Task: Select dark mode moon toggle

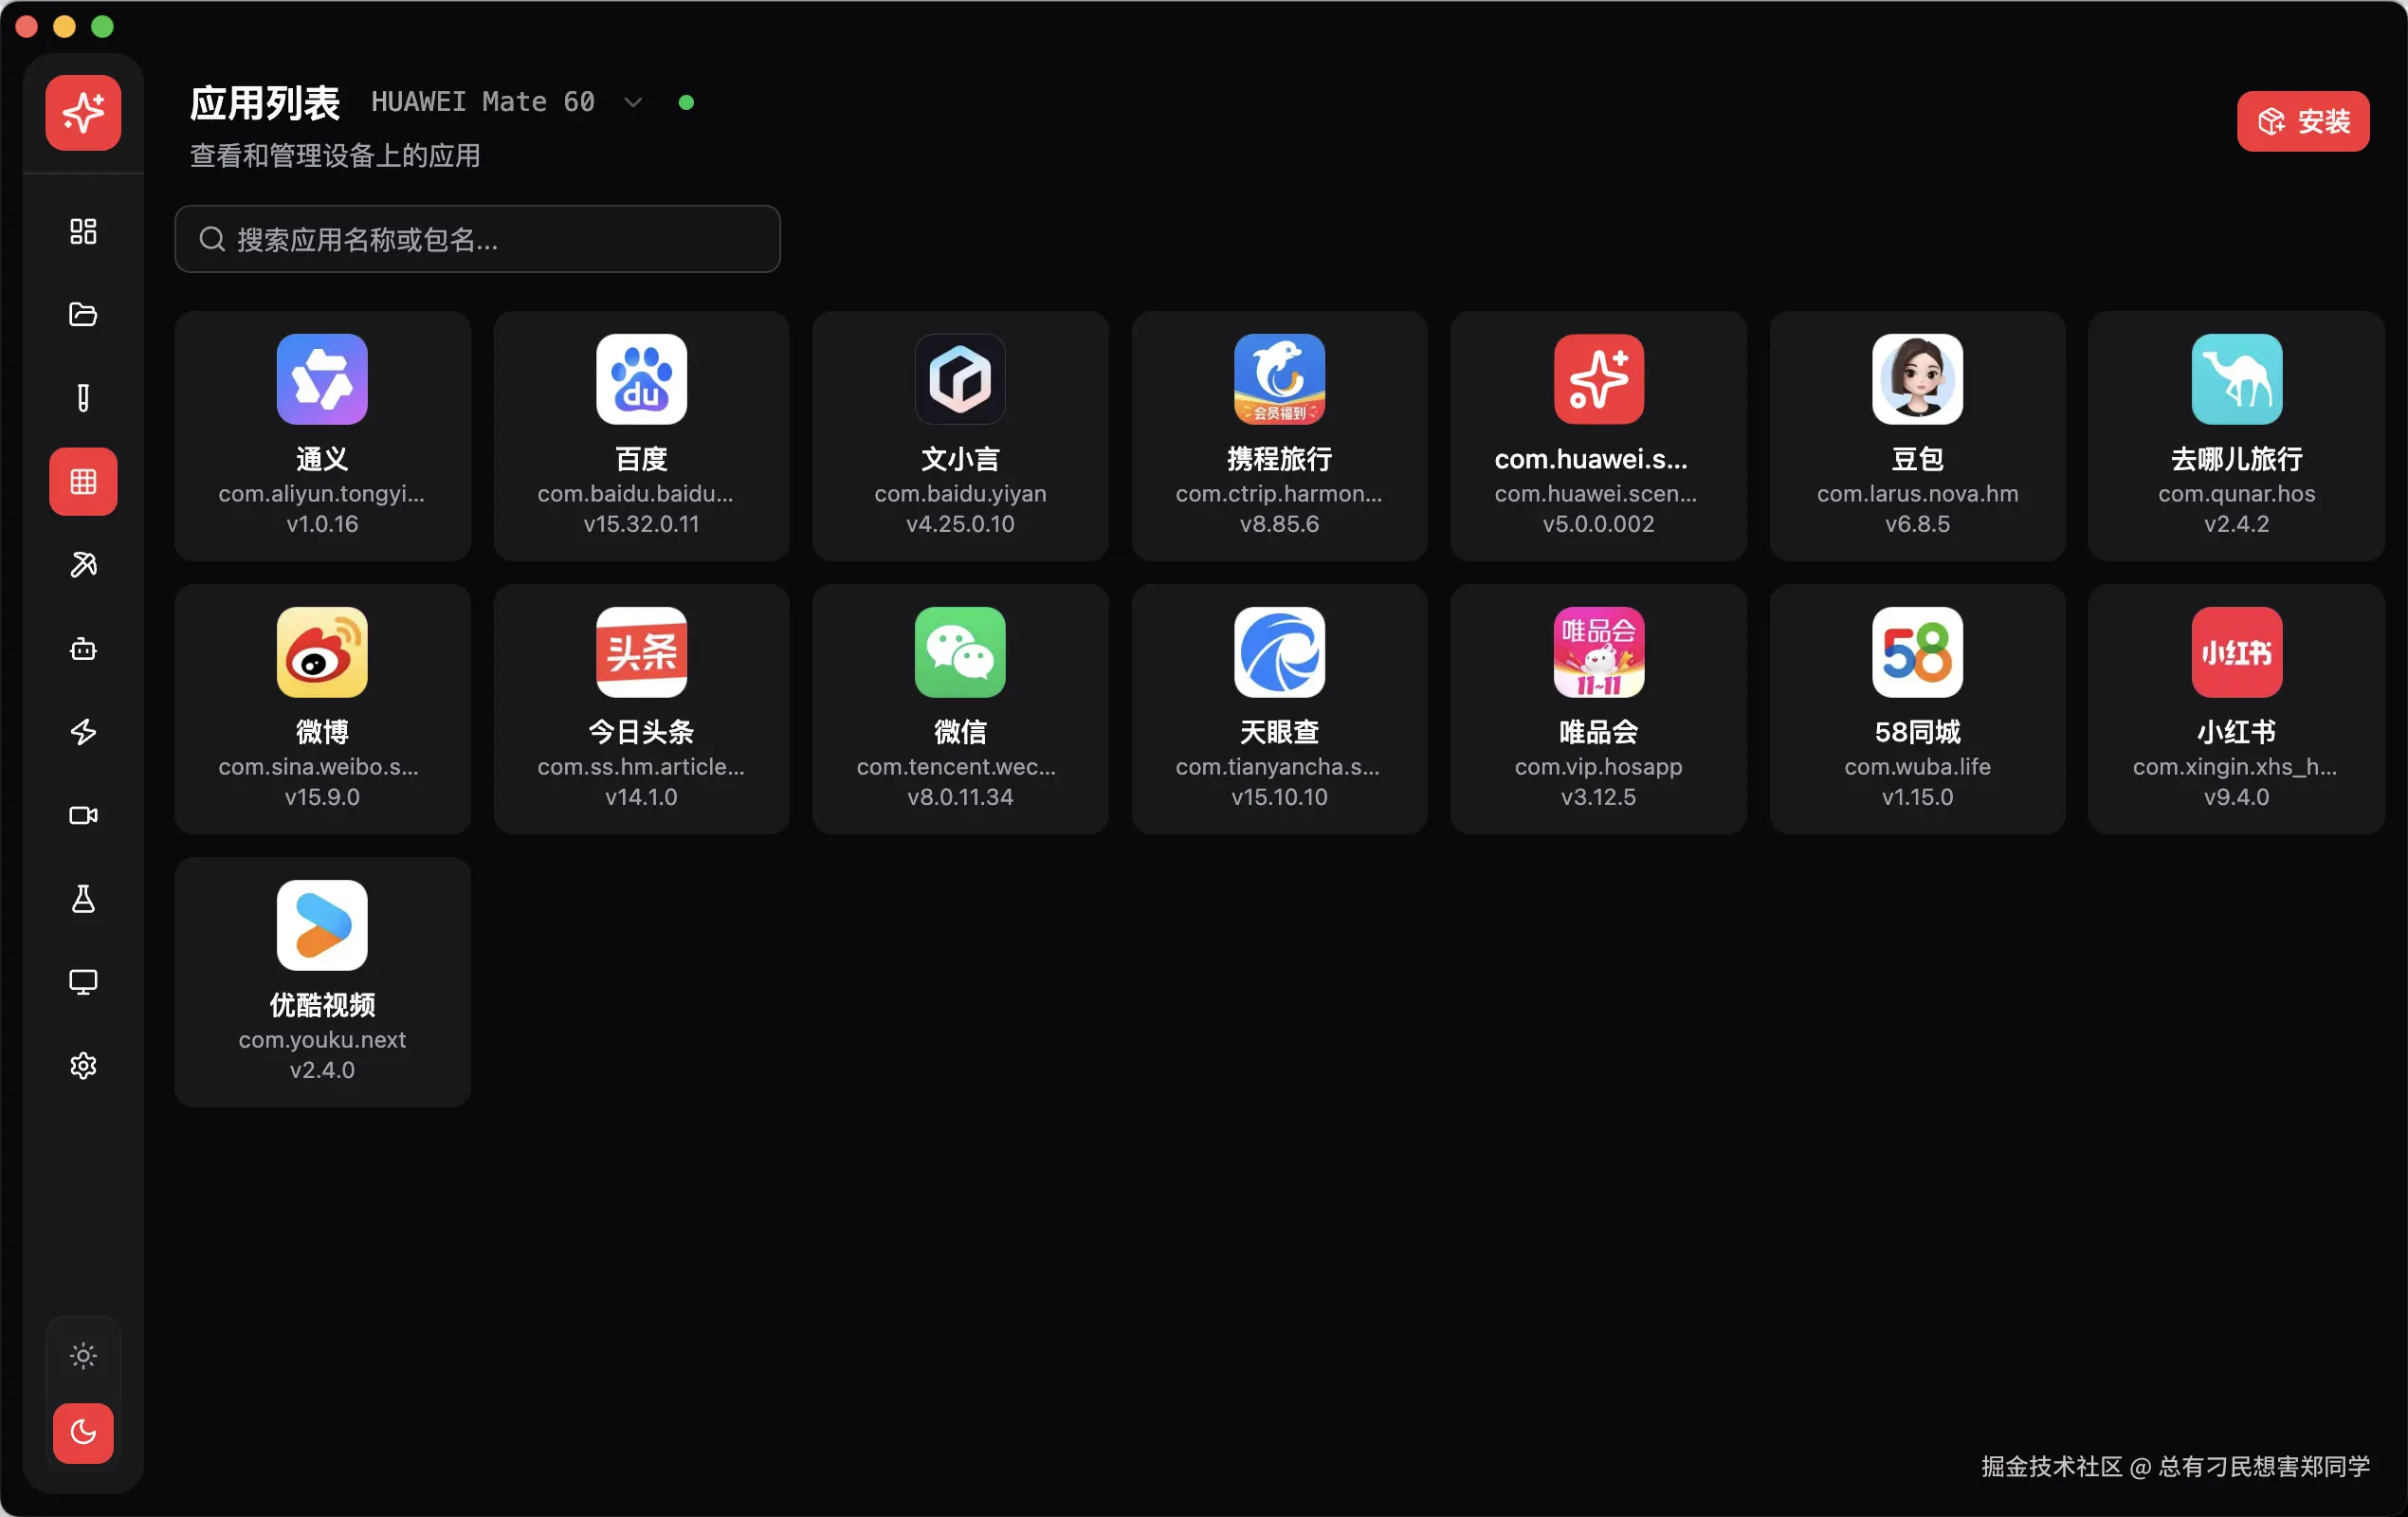Action: [x=83, y=1432]
